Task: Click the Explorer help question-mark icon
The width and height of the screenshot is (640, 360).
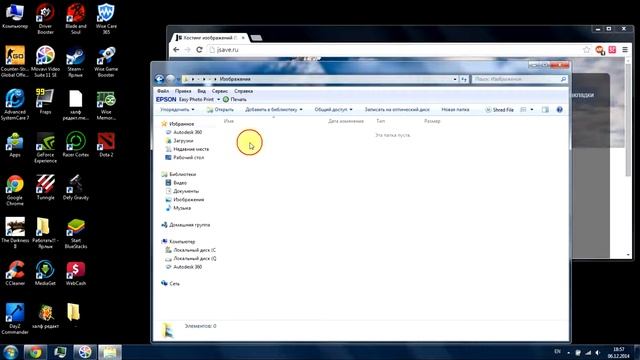Action: click(x=560, y=109)
